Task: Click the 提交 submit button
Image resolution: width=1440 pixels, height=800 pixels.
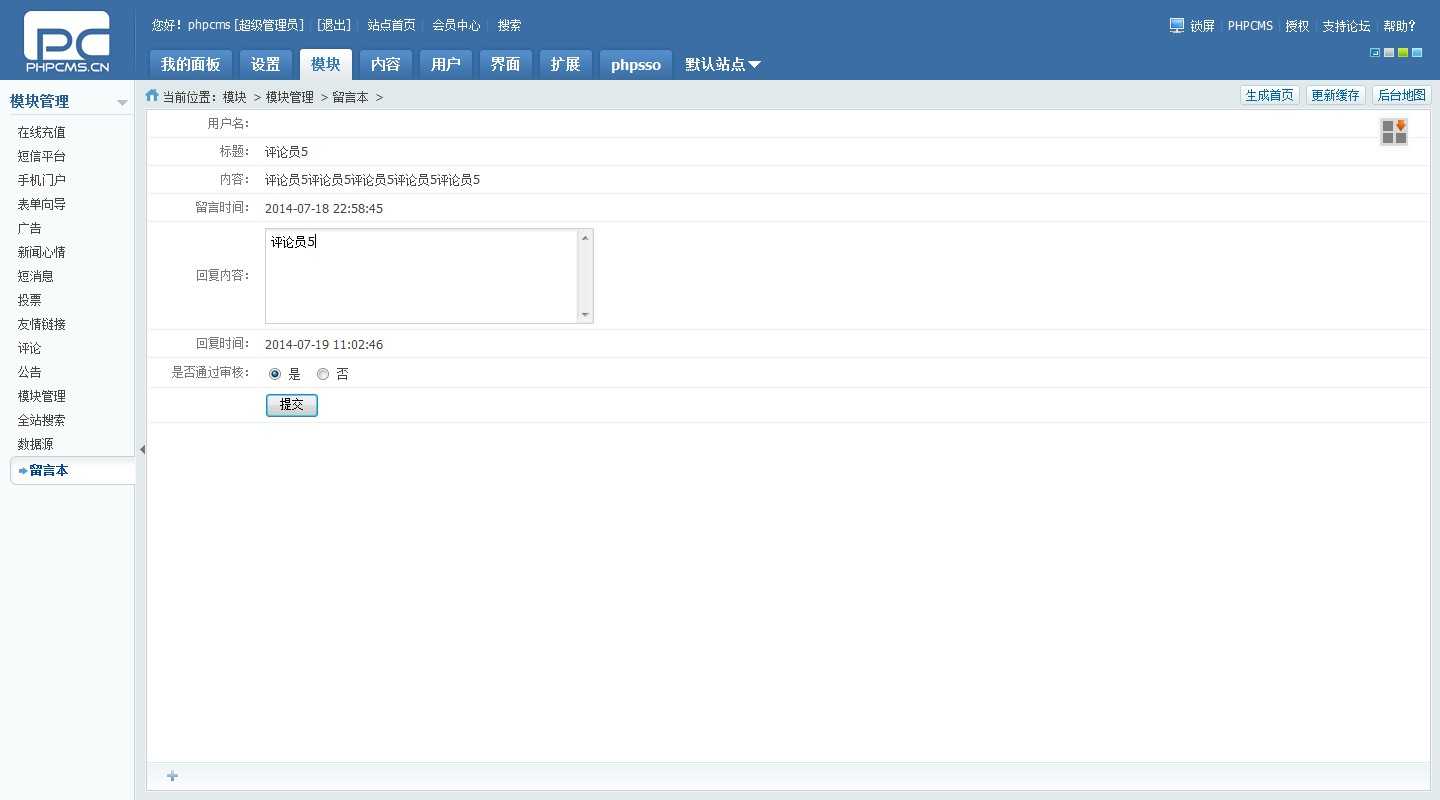Action: (x=292, y=405)
